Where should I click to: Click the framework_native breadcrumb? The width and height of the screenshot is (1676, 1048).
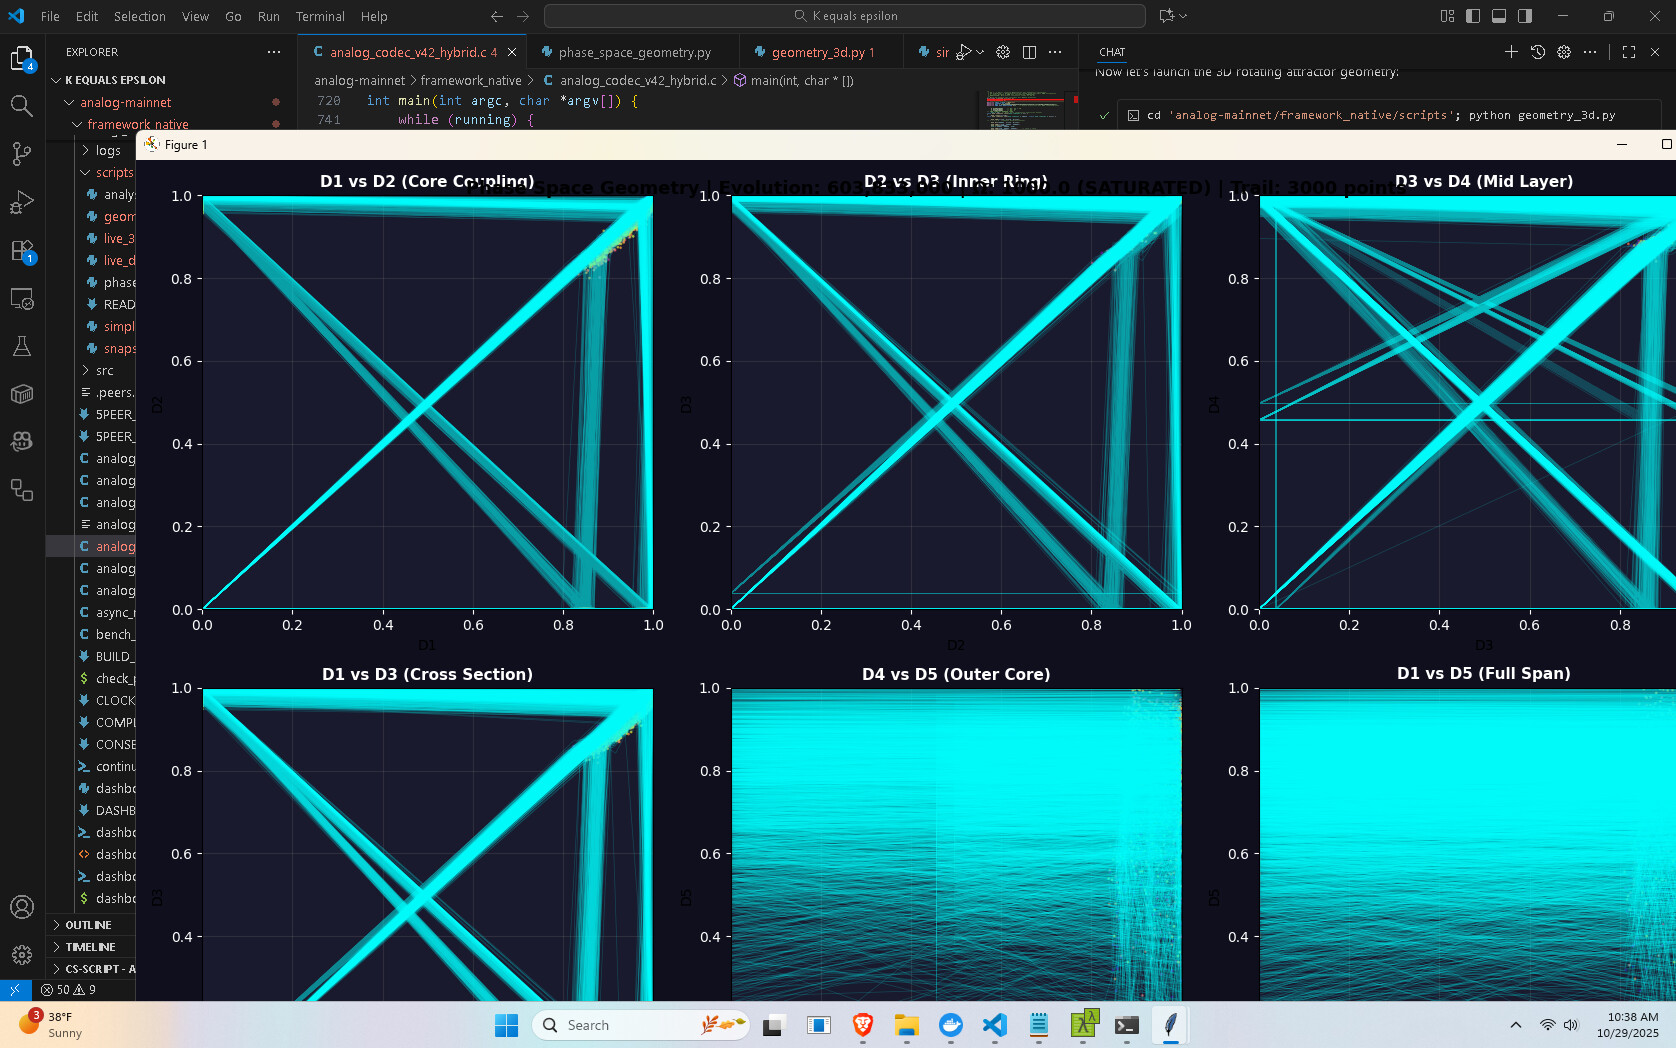pos(470,81)
